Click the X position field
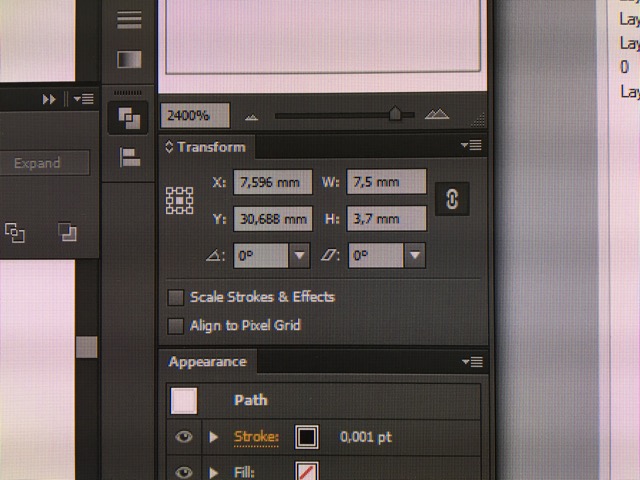Screen dimensions: 640x480 click(x=273, y=182)
